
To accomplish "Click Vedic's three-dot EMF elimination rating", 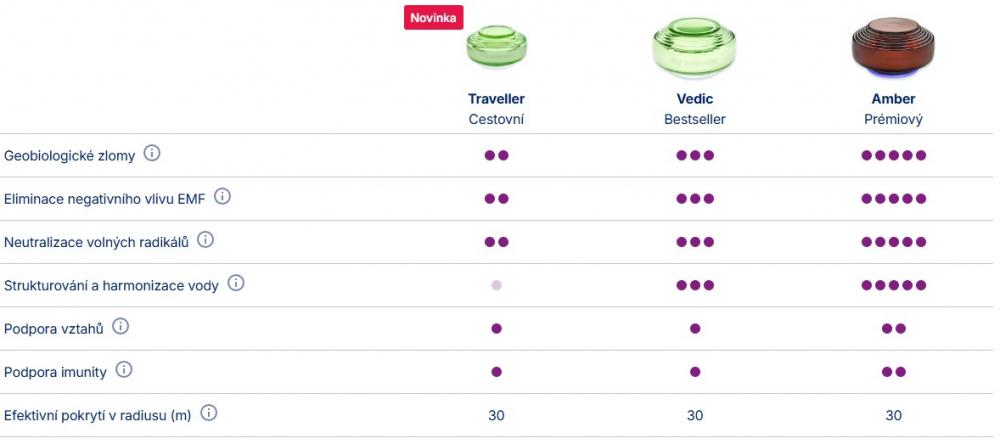I will (695, 199).
